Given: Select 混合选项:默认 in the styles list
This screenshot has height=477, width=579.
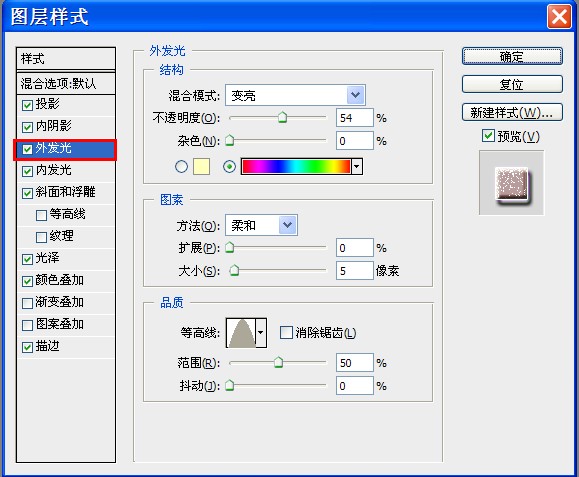Looking at the screenshot, I should [x=66, y=83].
